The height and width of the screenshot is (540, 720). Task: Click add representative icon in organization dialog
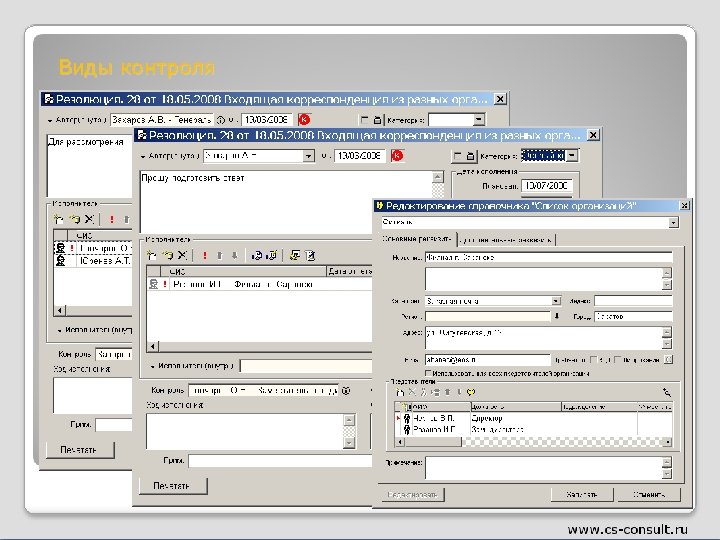click(x=400, y=392)
